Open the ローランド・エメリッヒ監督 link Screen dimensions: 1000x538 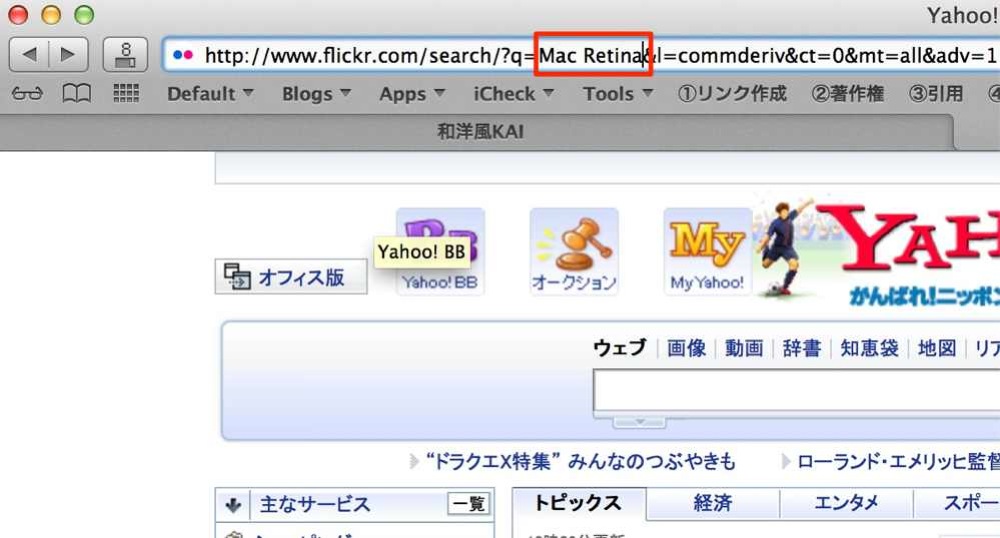pyautogui.click(x=898, y=461)
